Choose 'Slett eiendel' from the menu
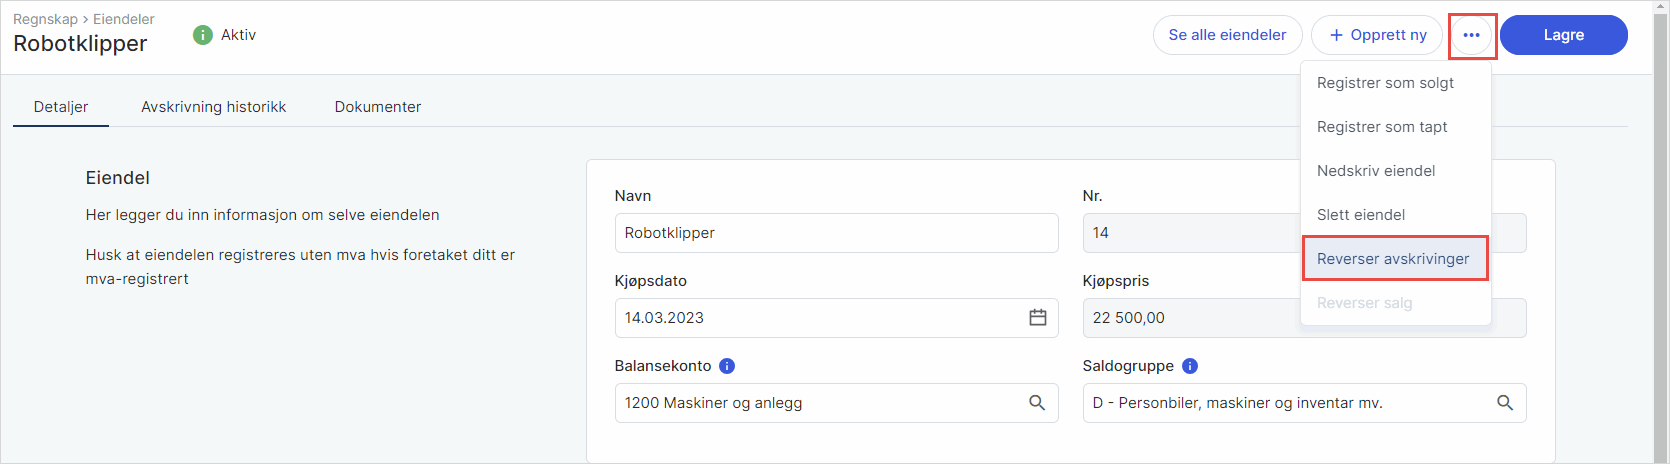The width and height of the screenshot is (1670, 464). point(1361,215)
